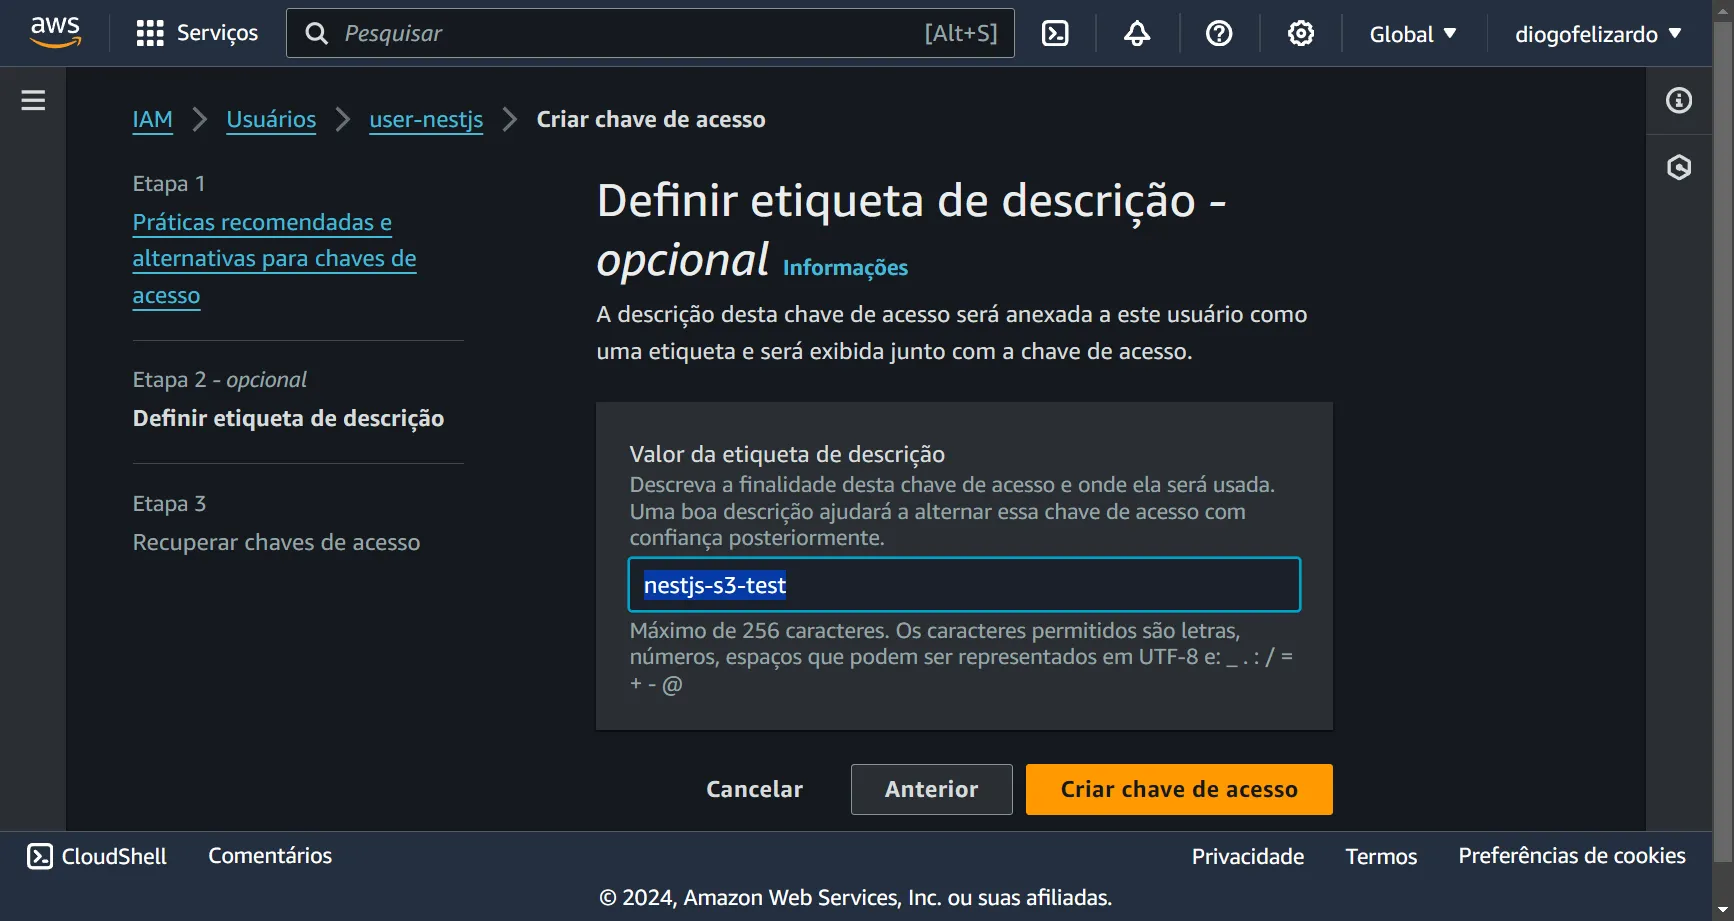Open the user-nestjs breadcrumb link

click(x=426, y=119)
